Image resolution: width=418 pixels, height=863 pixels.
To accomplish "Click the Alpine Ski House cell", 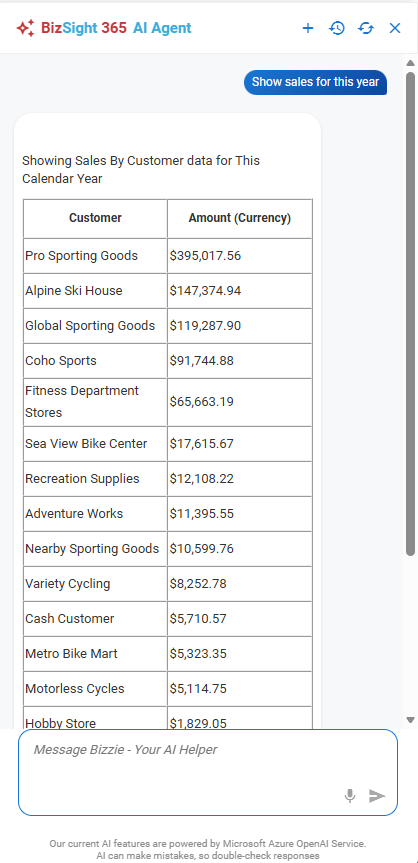I will (x=95, y=291).
